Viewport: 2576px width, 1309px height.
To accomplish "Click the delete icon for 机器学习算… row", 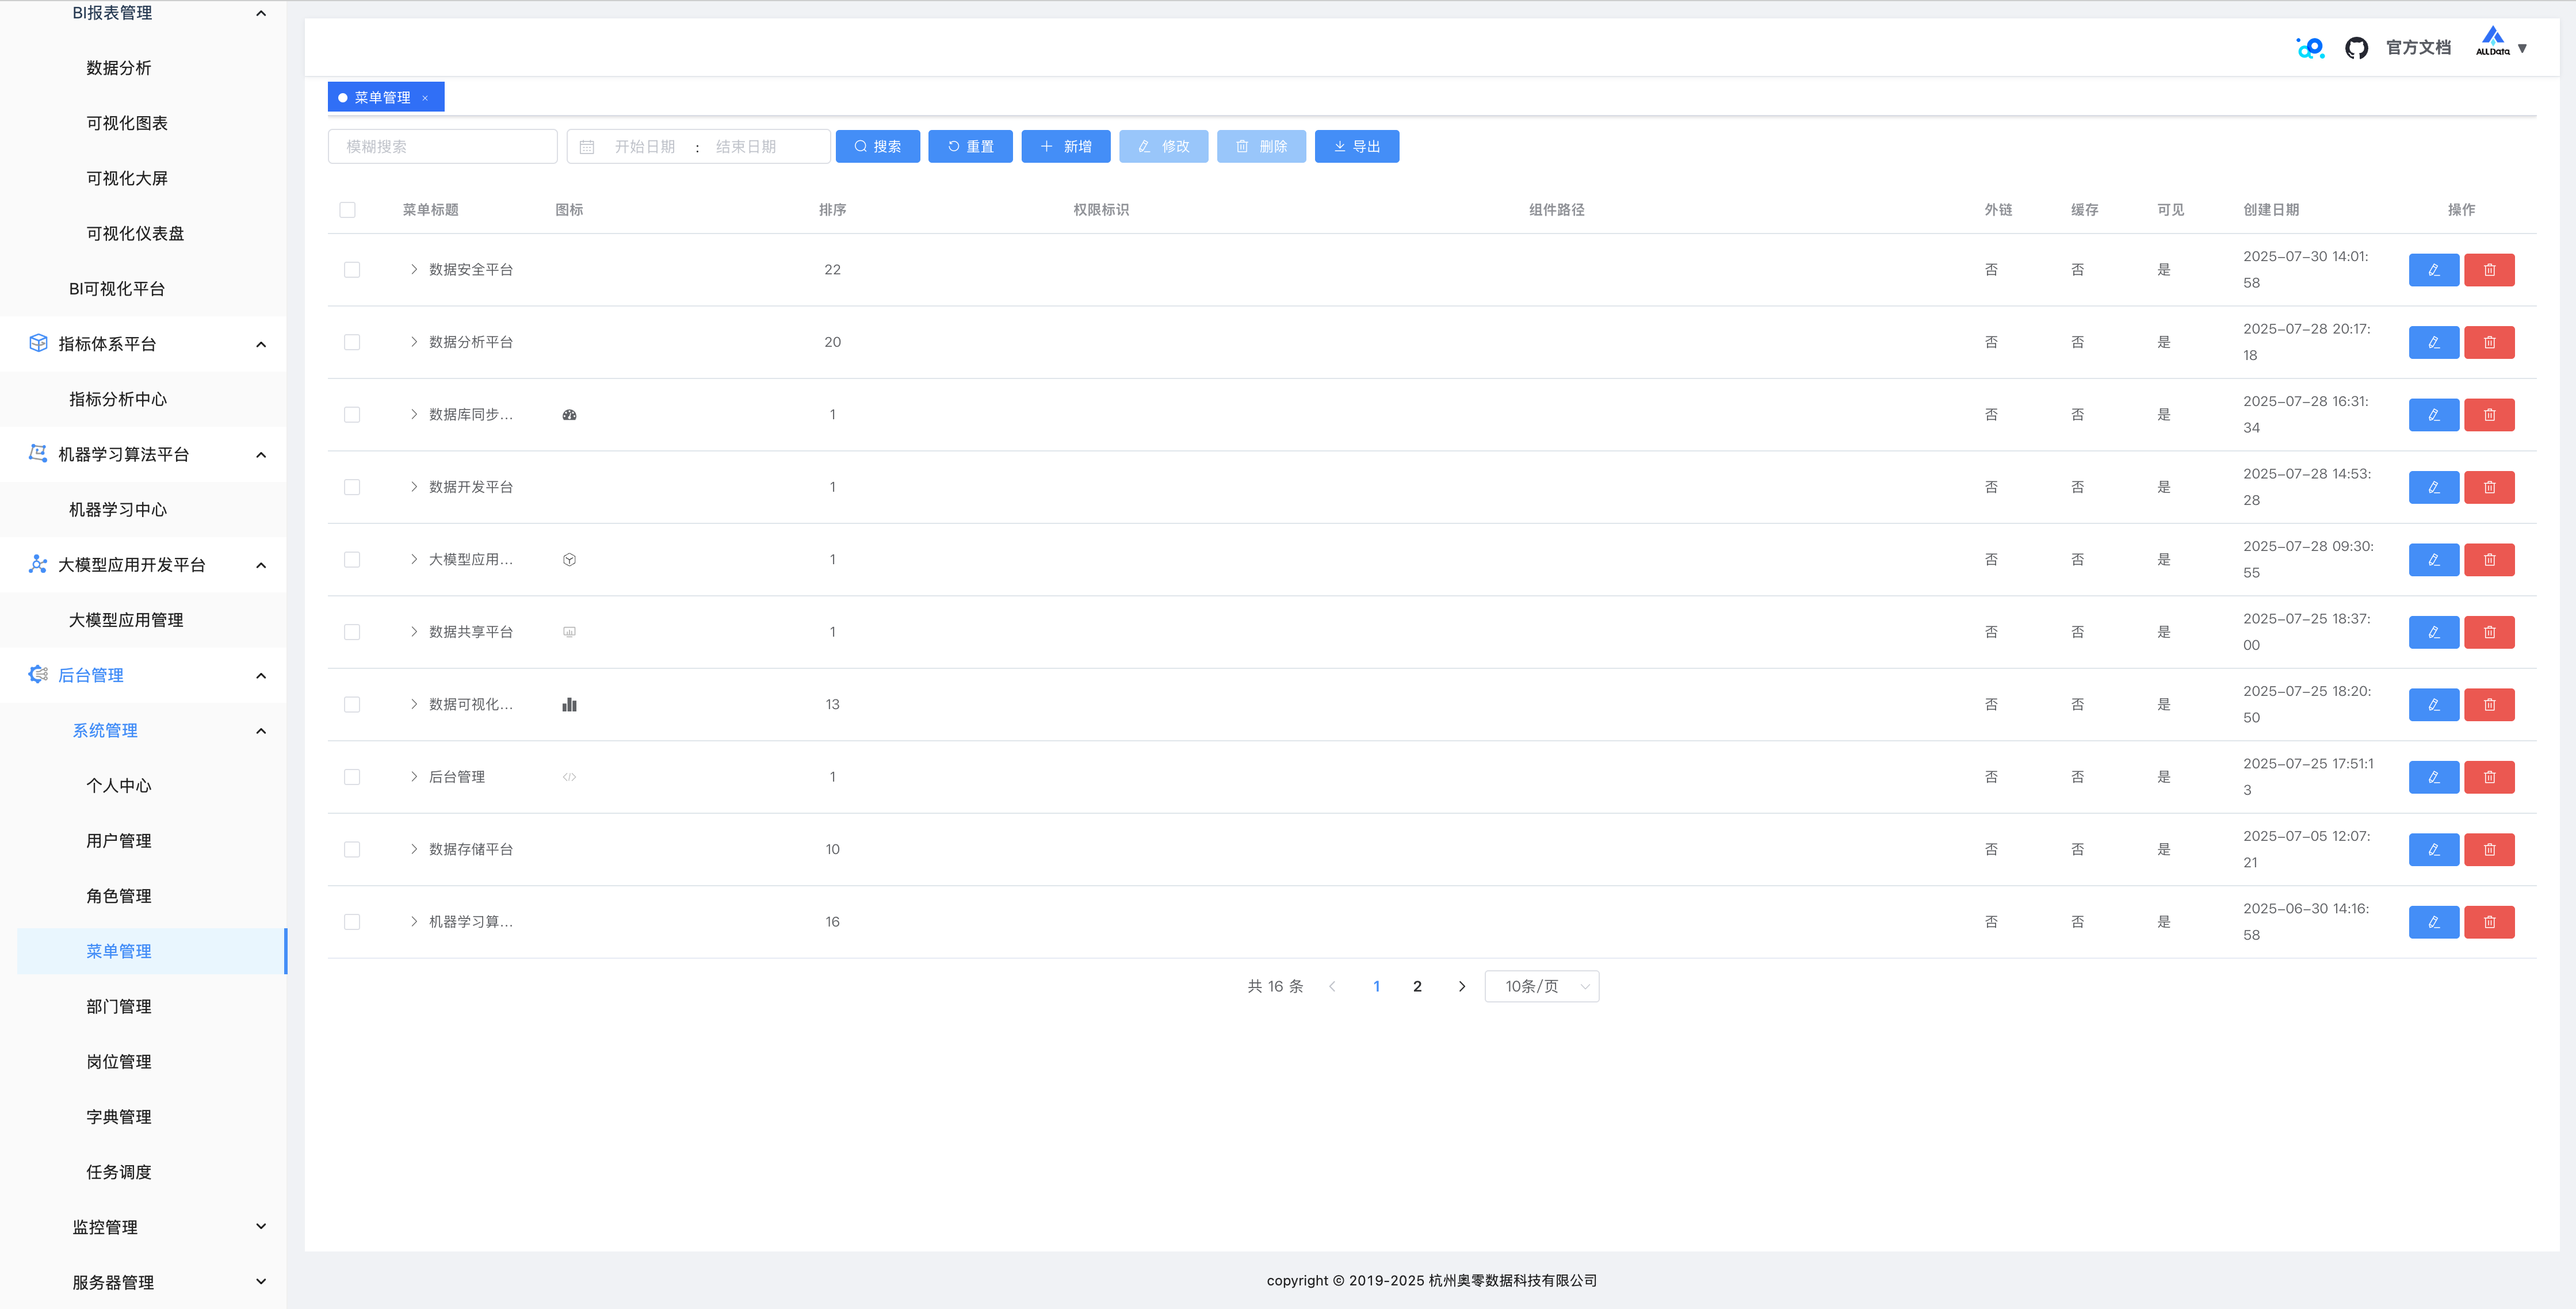I will 2489,922.
